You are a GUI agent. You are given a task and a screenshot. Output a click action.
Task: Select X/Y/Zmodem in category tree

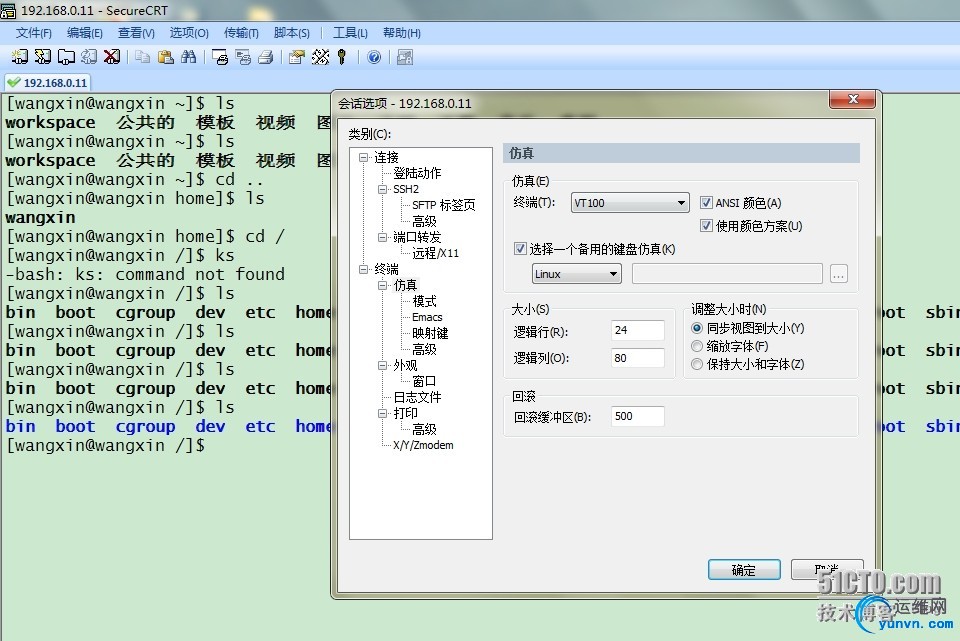[423, 445]
